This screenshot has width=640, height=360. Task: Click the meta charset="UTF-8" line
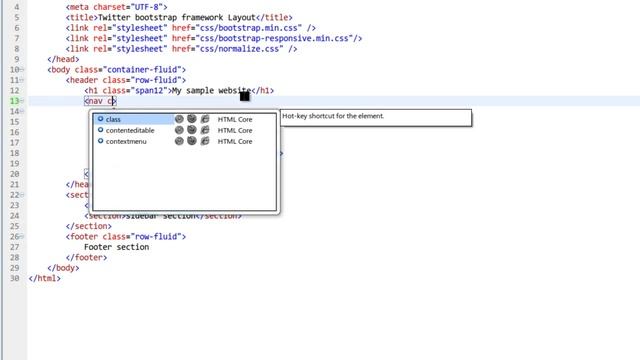pos(116,7)
